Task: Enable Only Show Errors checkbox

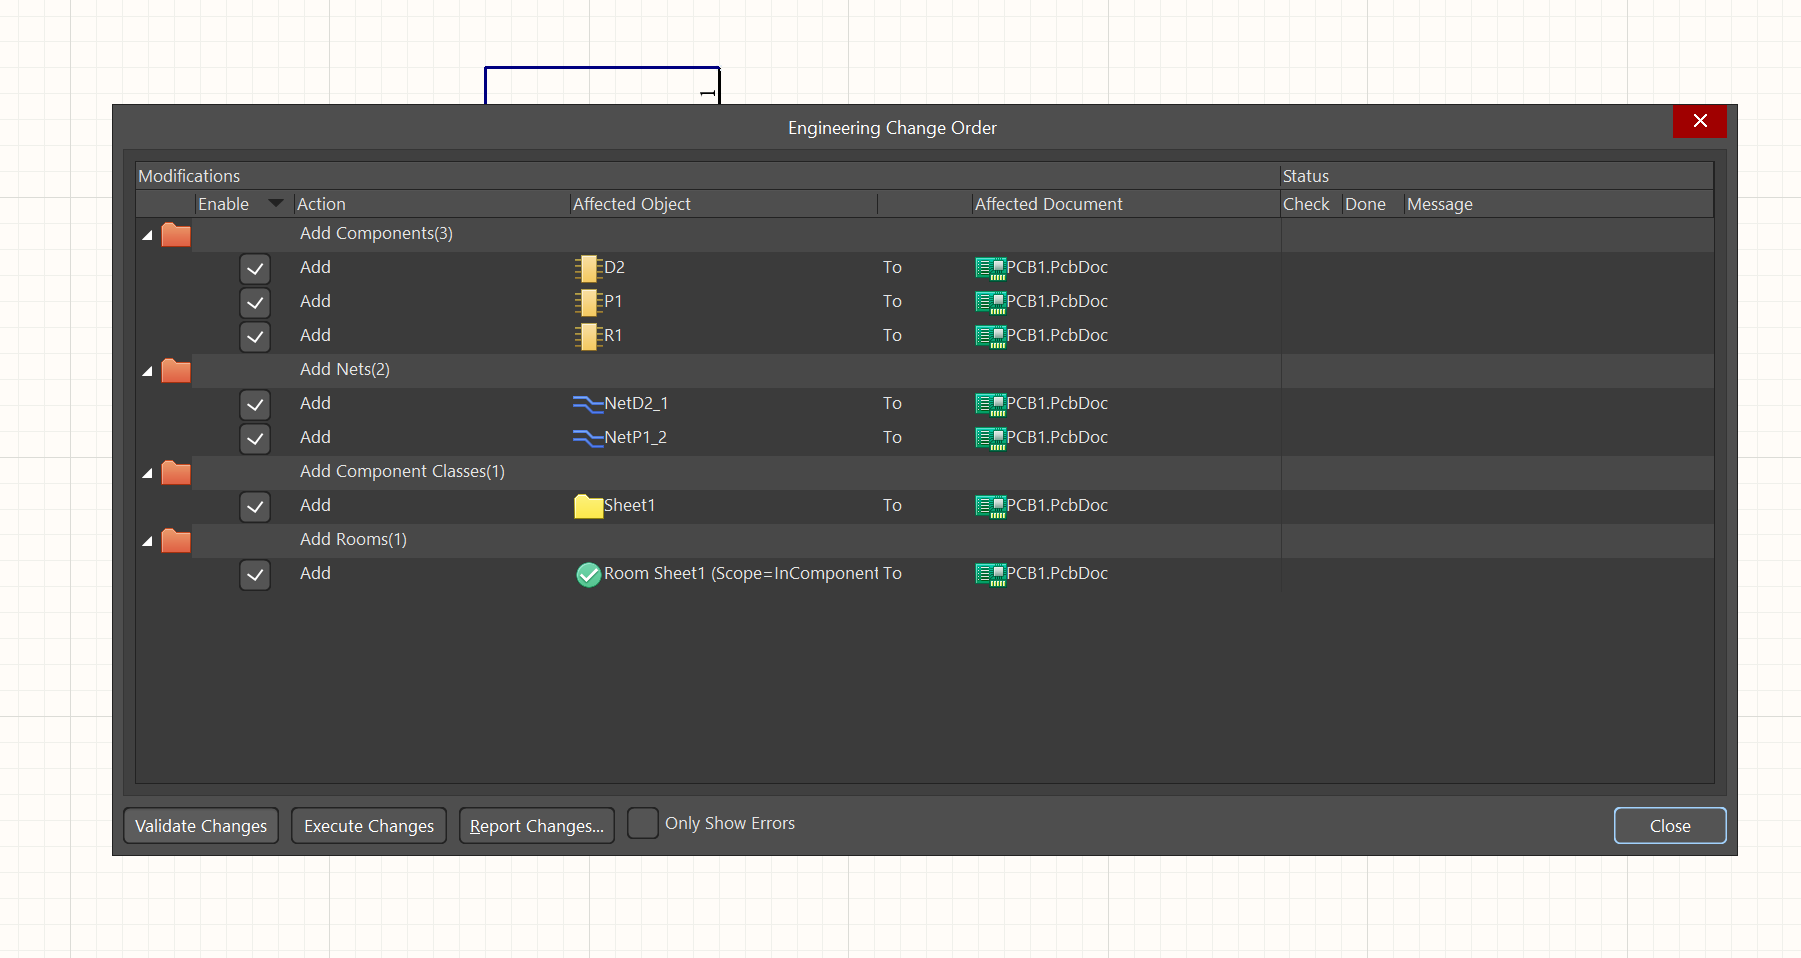Action: click(x=643, y=823)
